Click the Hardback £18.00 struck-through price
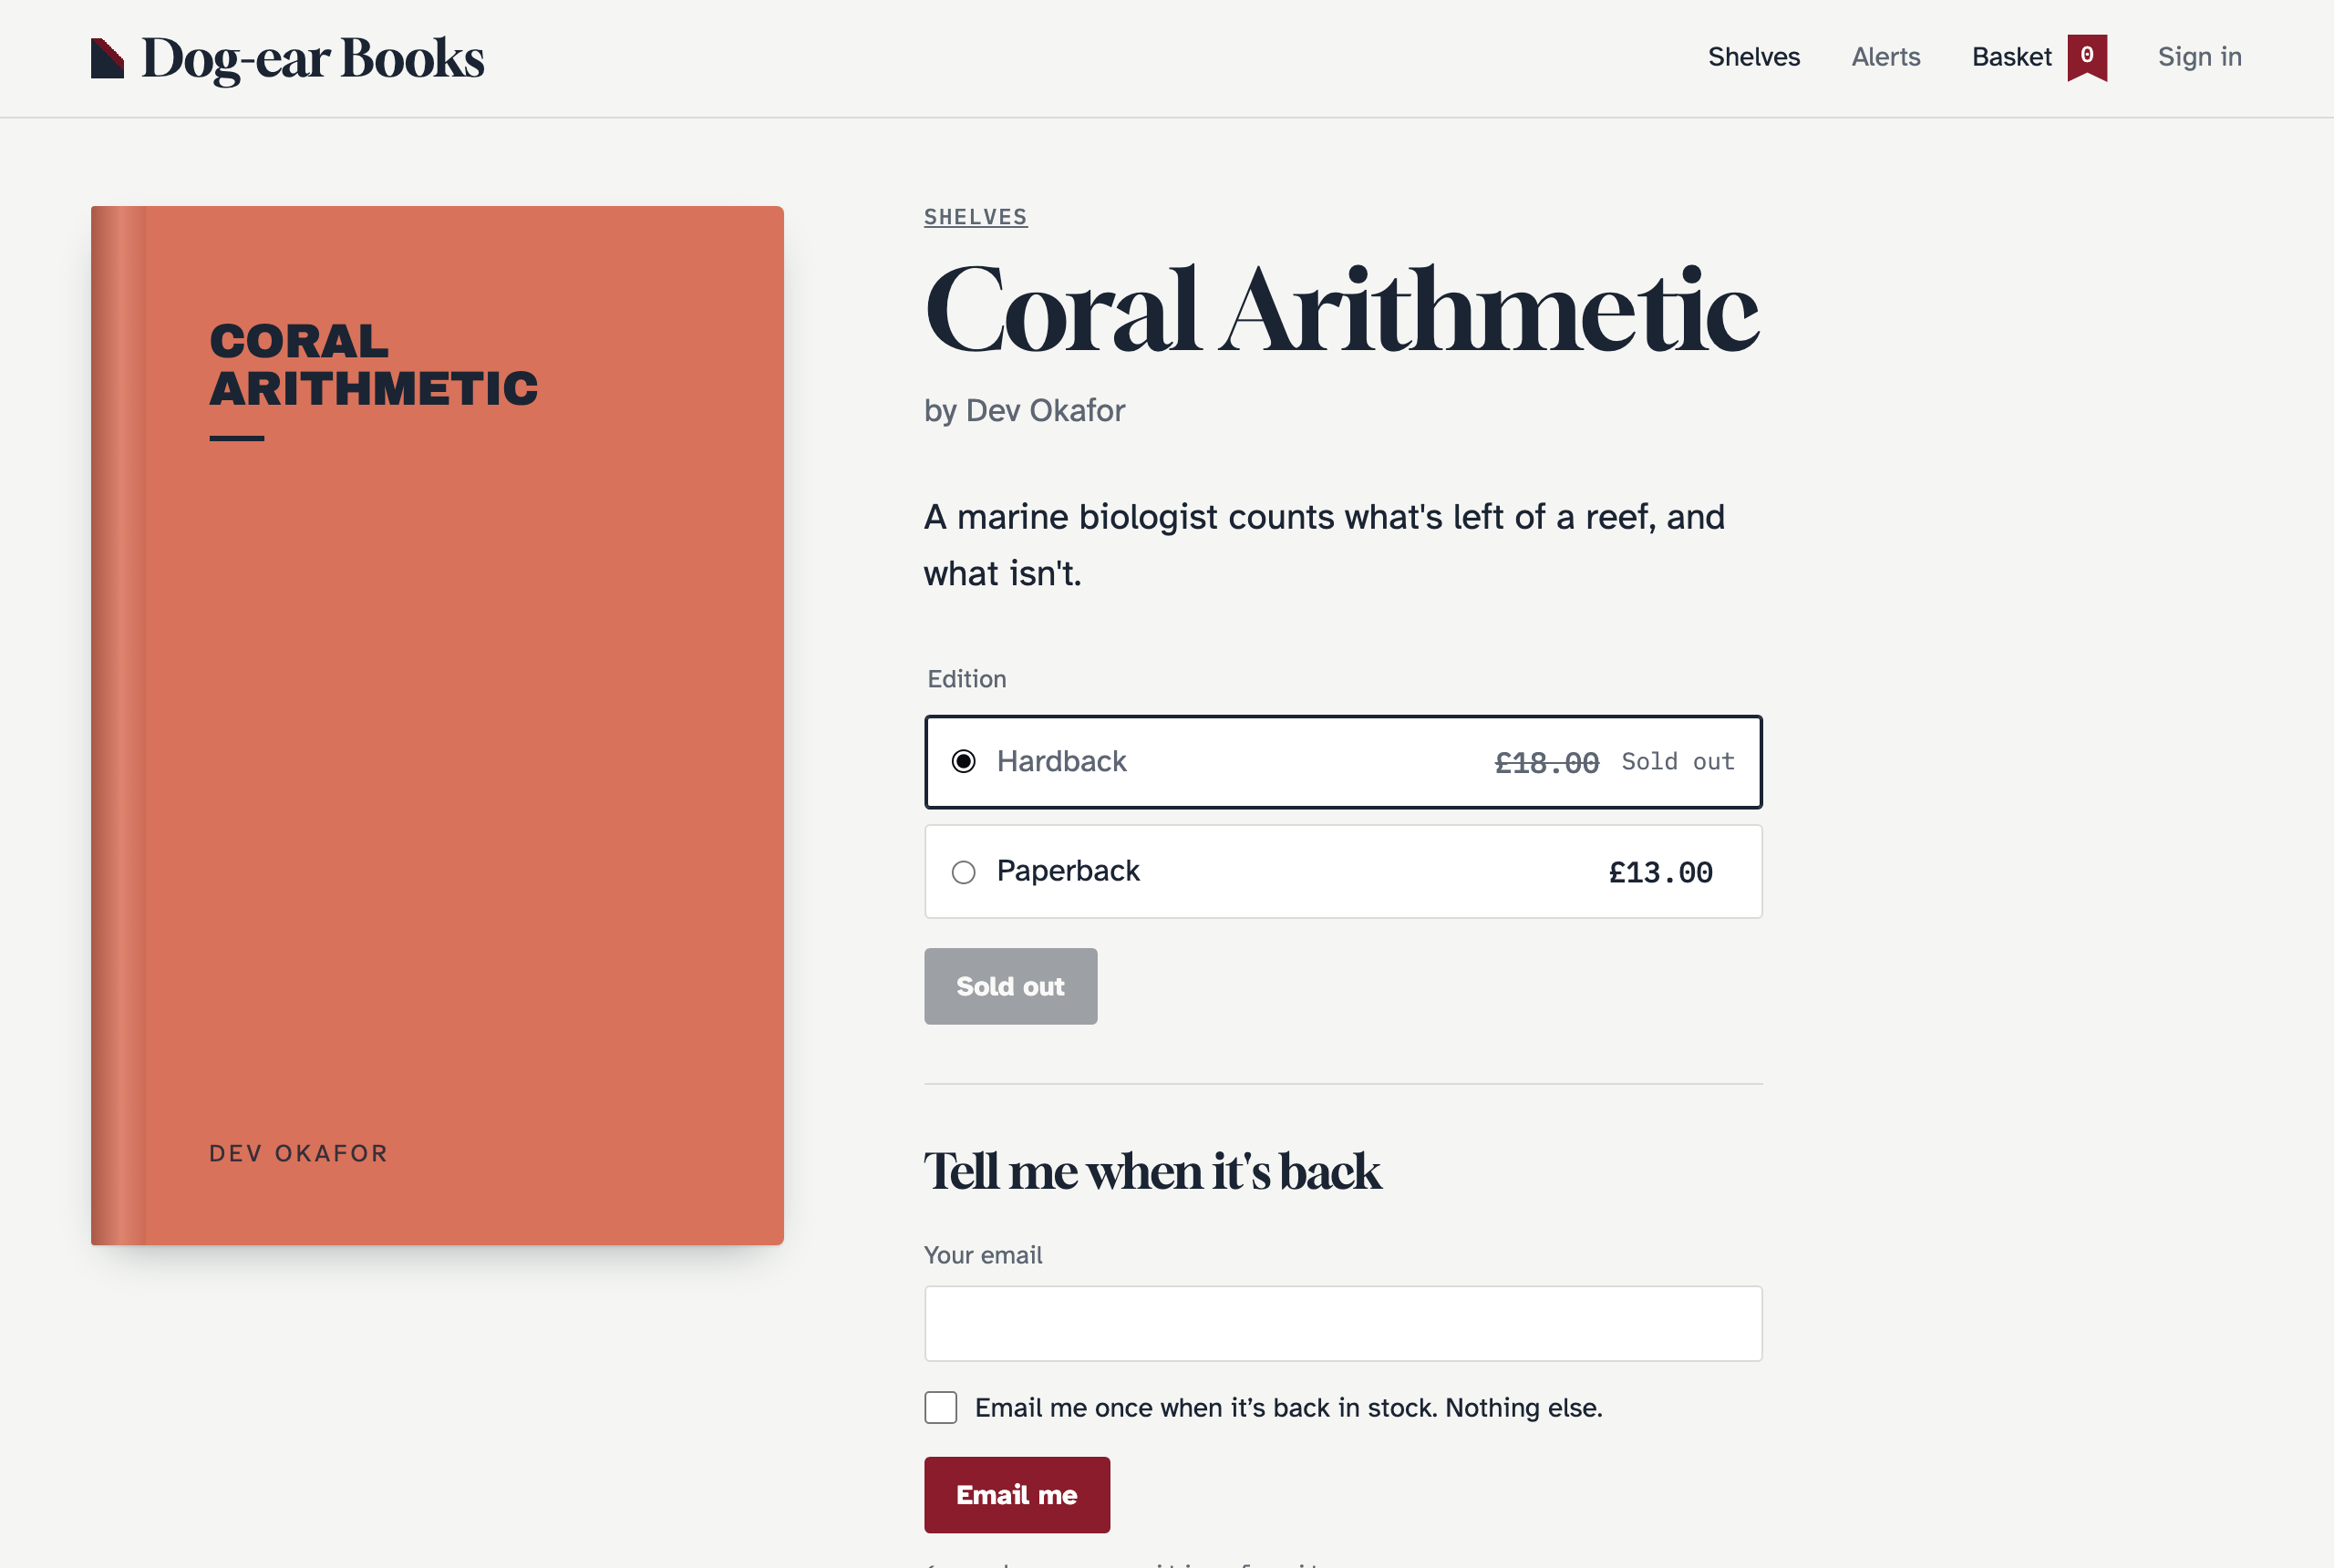Image resolution: width=2334 pixels, height=1568 pixels. click(x=1546, y=763)
